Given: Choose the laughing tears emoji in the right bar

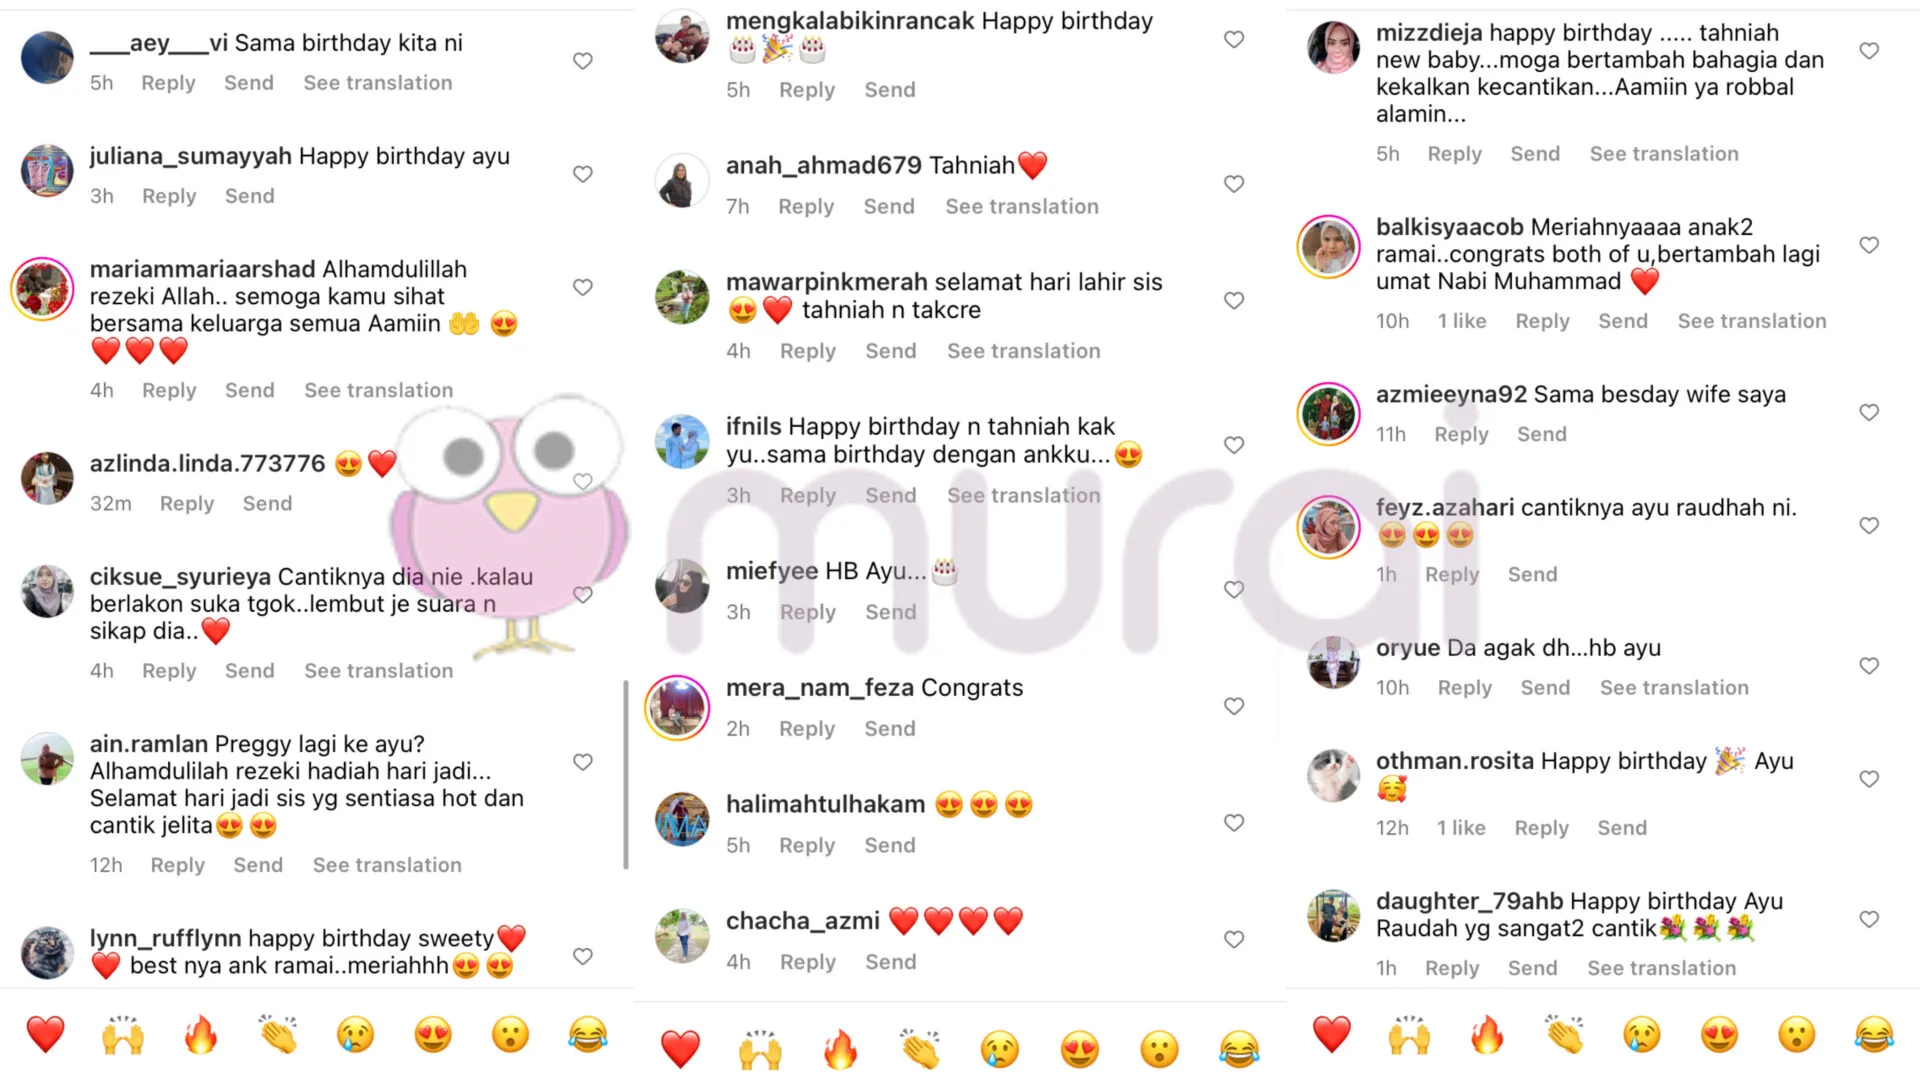Looking at the screenshot, I should 1874,1035.
